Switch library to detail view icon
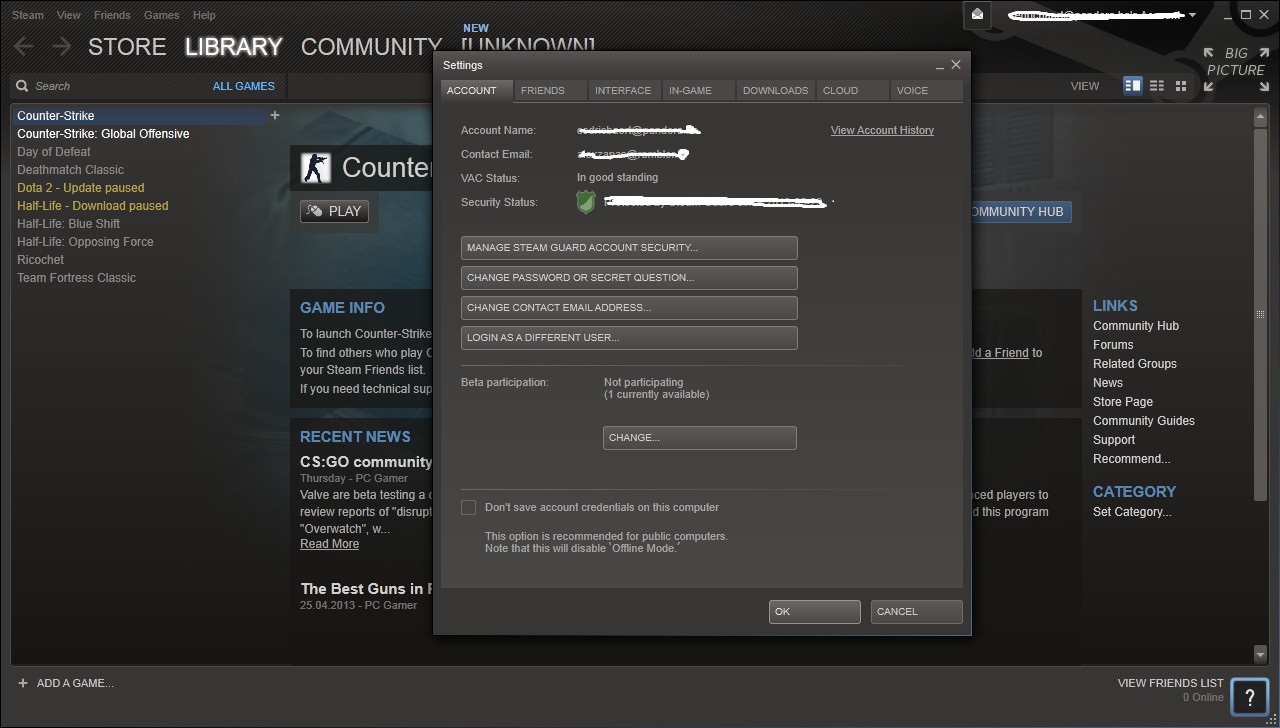The width and height of the screenshot is (1280, 728). pyautogui.click(x=1132, y=86)
